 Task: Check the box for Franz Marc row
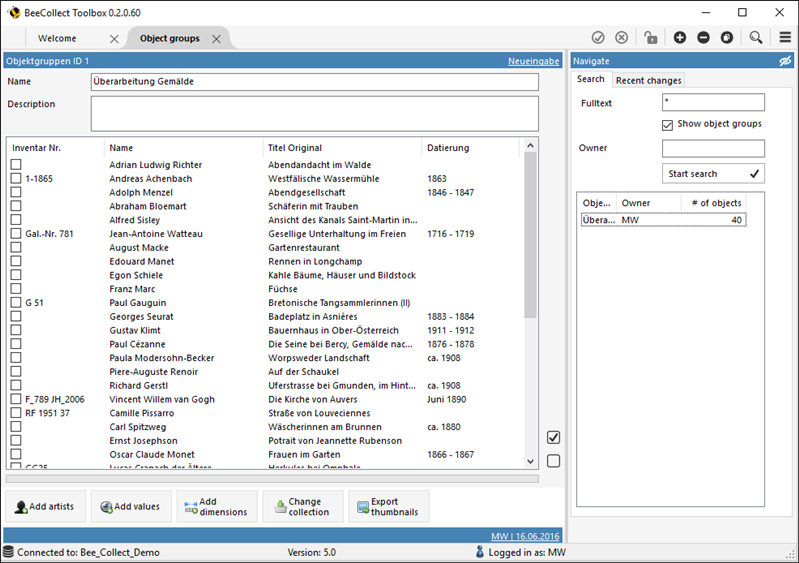click(16, 288)
